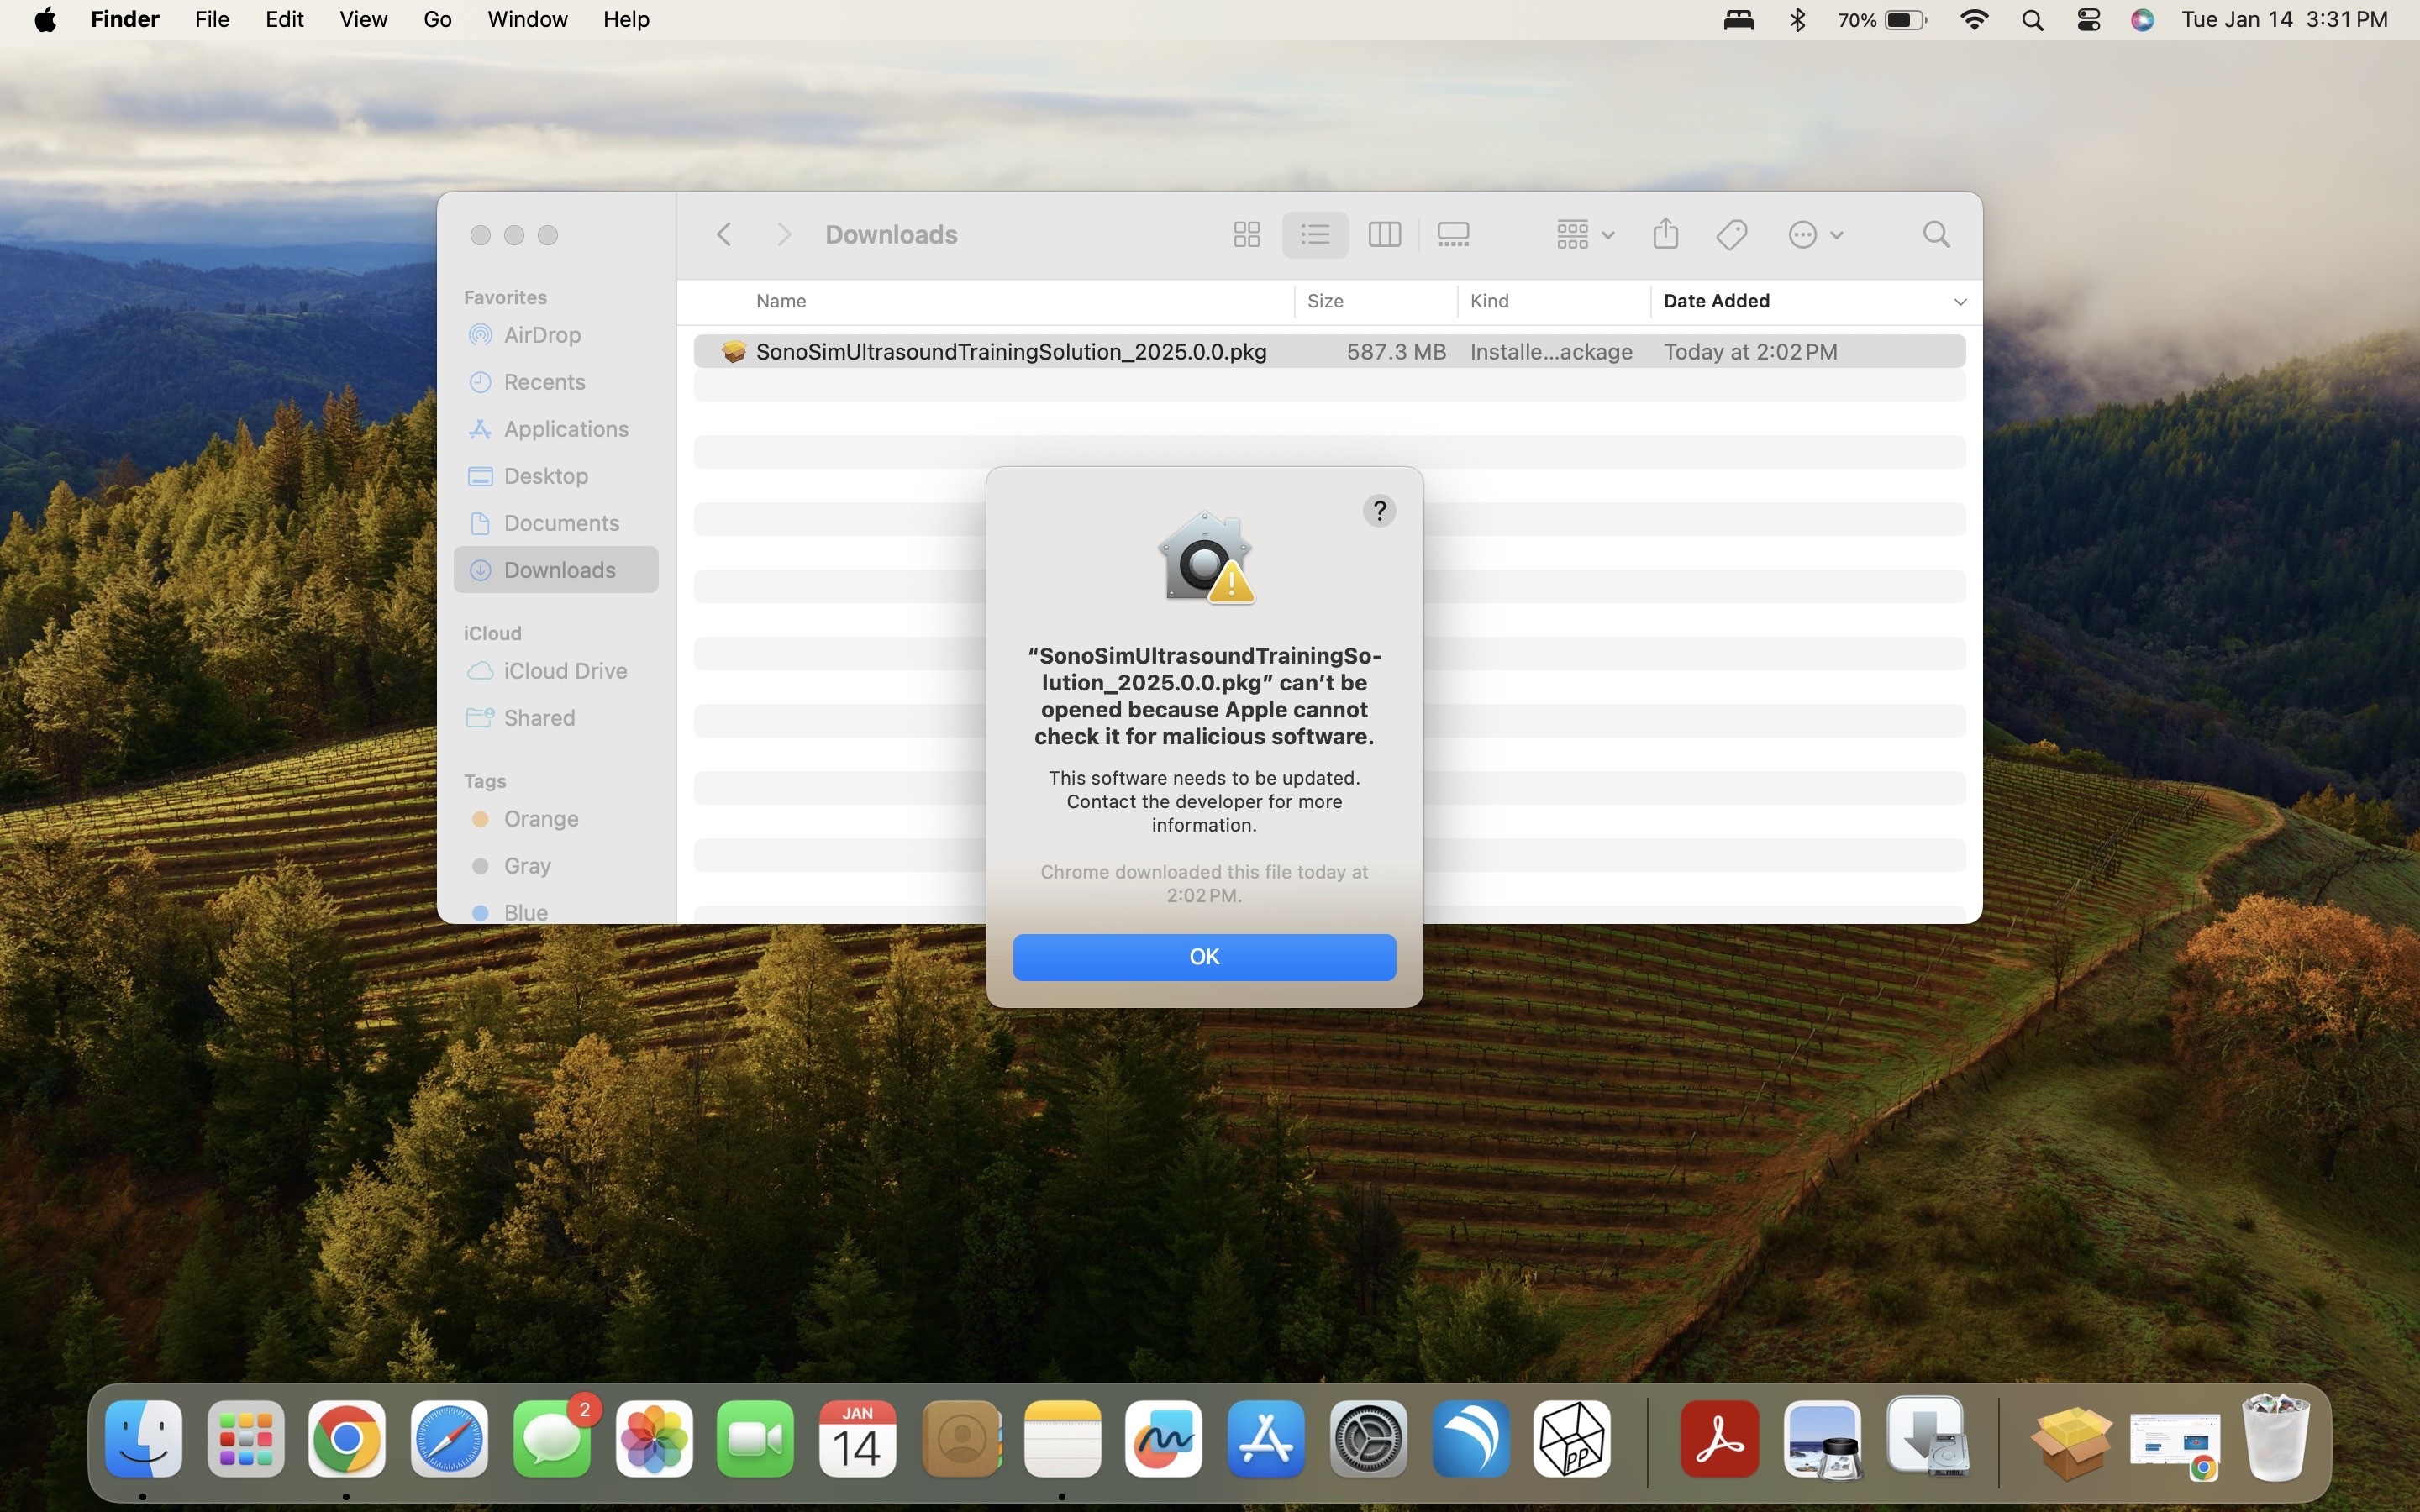Toggle sort order on Date Added column

tap(1815, 301)
